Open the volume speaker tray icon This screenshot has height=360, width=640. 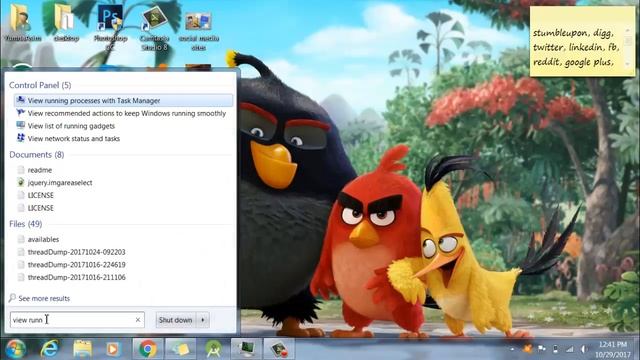[x=584, y=349]
